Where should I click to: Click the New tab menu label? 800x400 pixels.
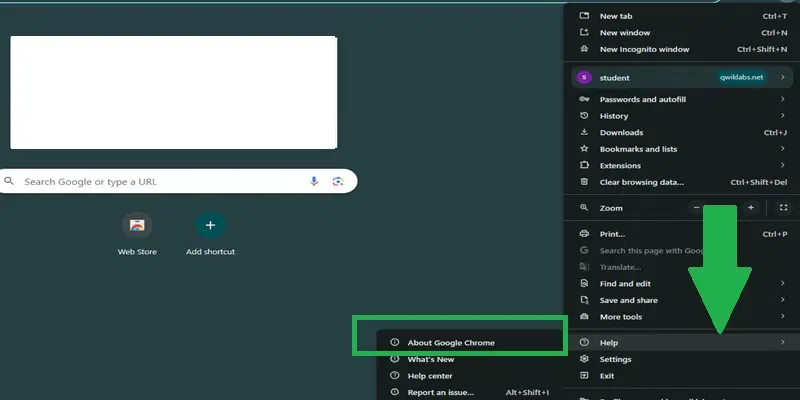click(x=616, y=16)
